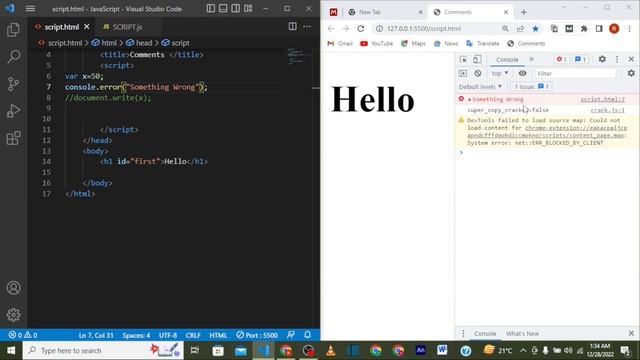
Task: Reload the page in Chrome
Action: point(361,29)
